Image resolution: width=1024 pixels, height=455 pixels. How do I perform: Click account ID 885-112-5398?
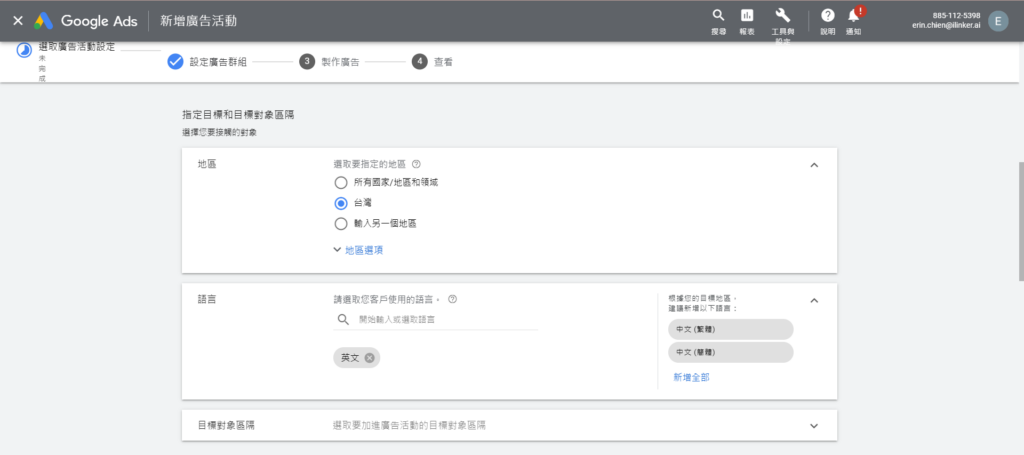(956, 16)
